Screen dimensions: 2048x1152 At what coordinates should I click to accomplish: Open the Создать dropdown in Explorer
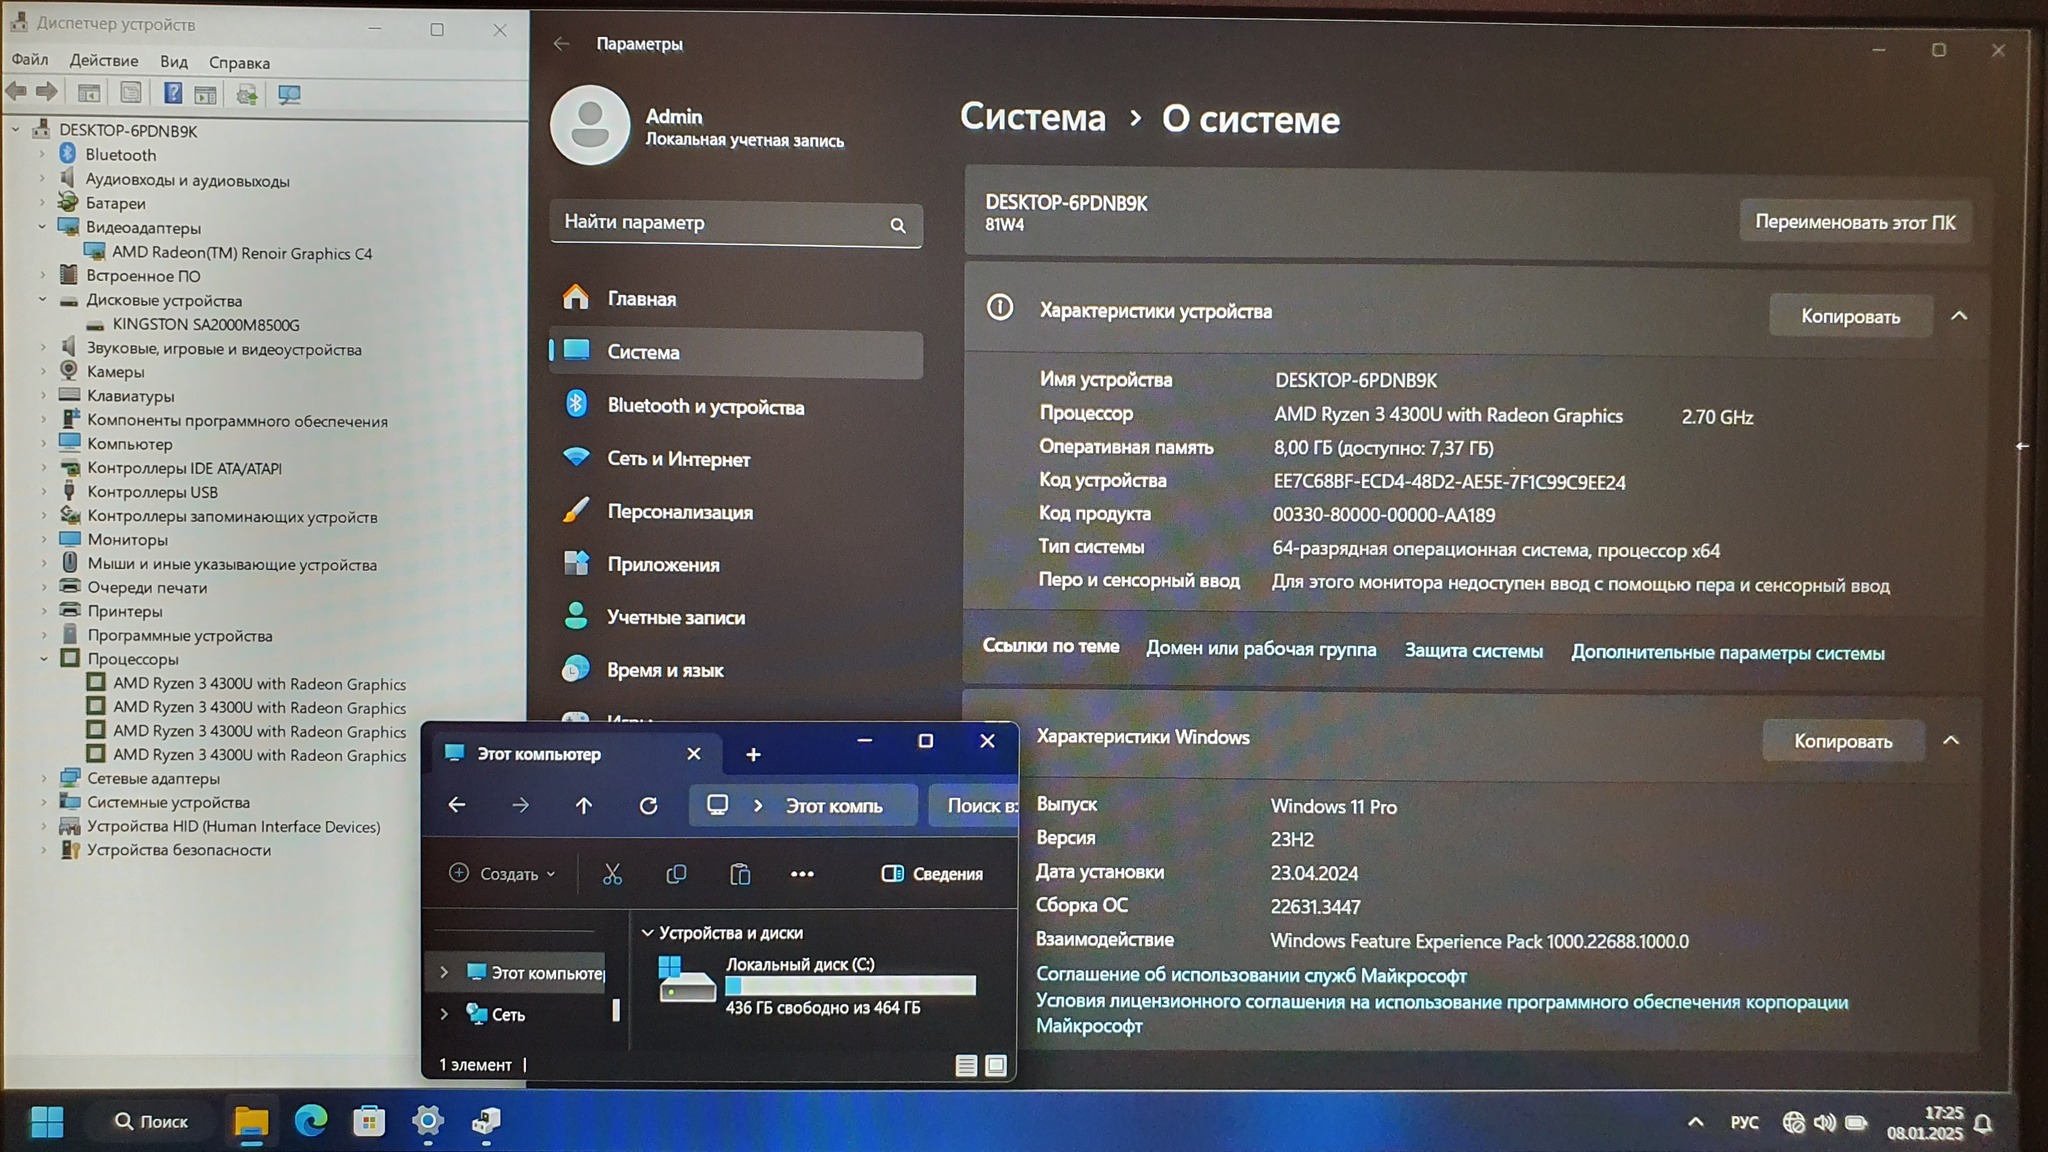click(x=503, y=874)
